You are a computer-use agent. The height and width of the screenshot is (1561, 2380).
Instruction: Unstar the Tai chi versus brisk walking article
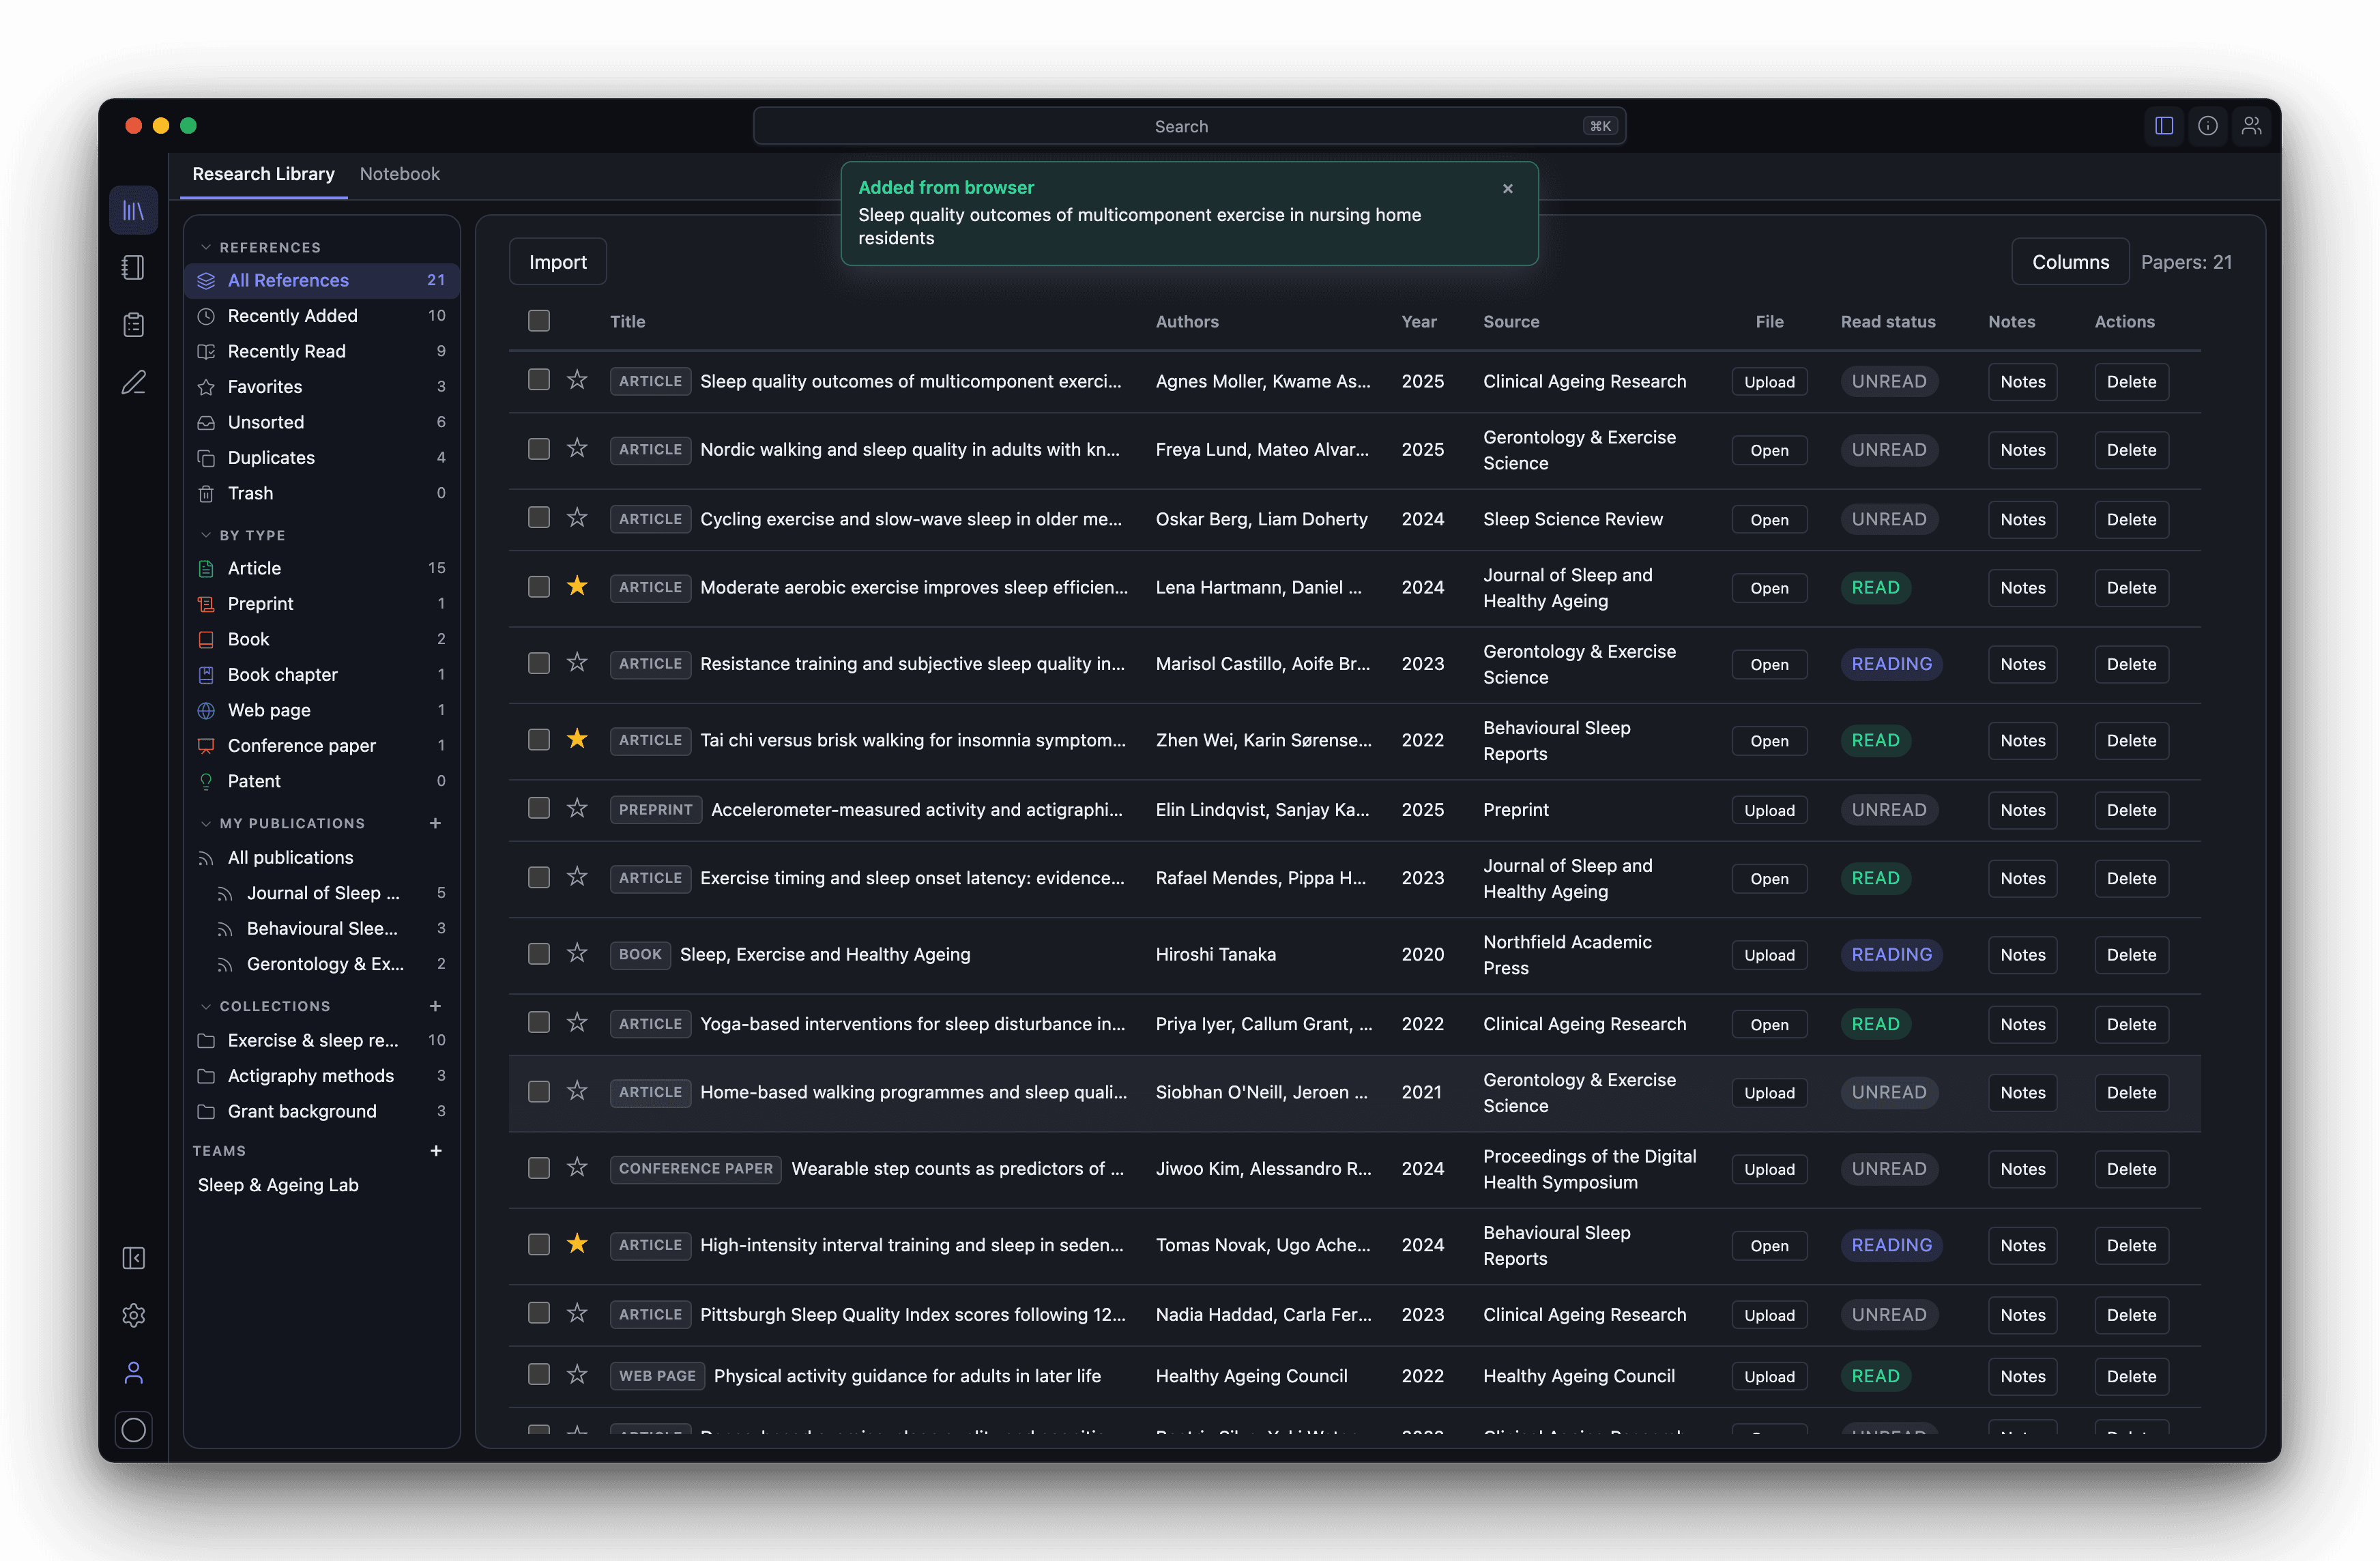pos(577,740)
